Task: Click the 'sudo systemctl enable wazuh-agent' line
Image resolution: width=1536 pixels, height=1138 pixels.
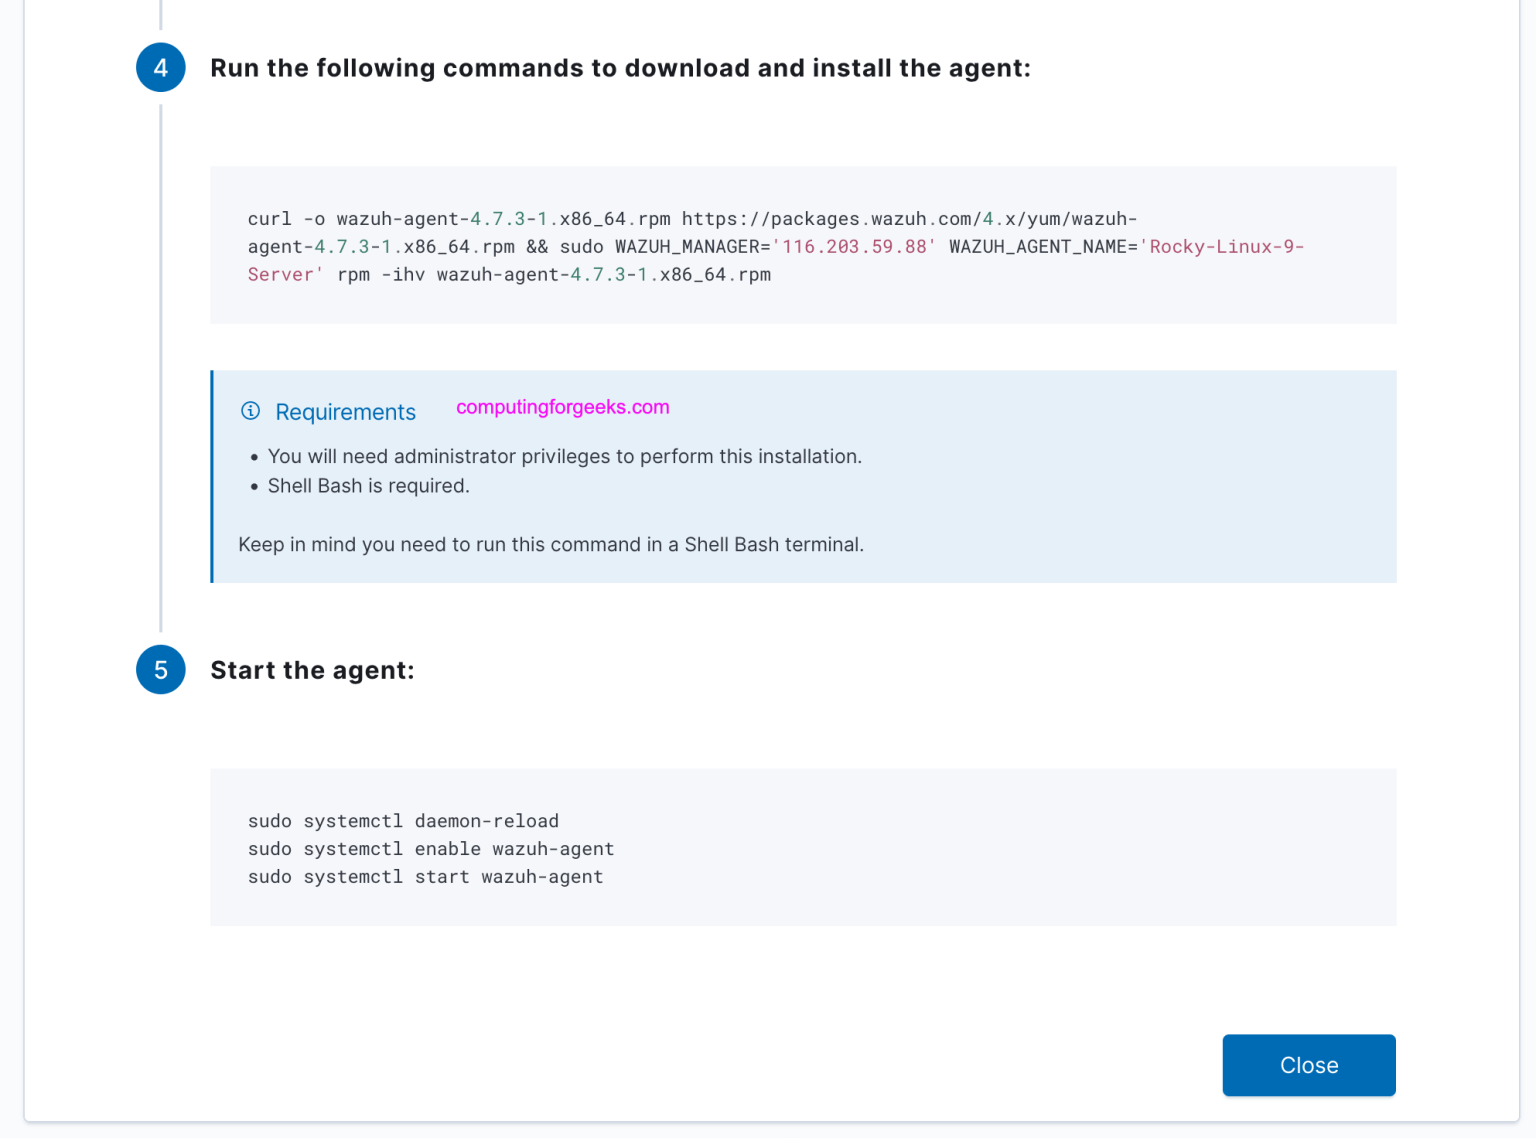Action: point(431,848)
